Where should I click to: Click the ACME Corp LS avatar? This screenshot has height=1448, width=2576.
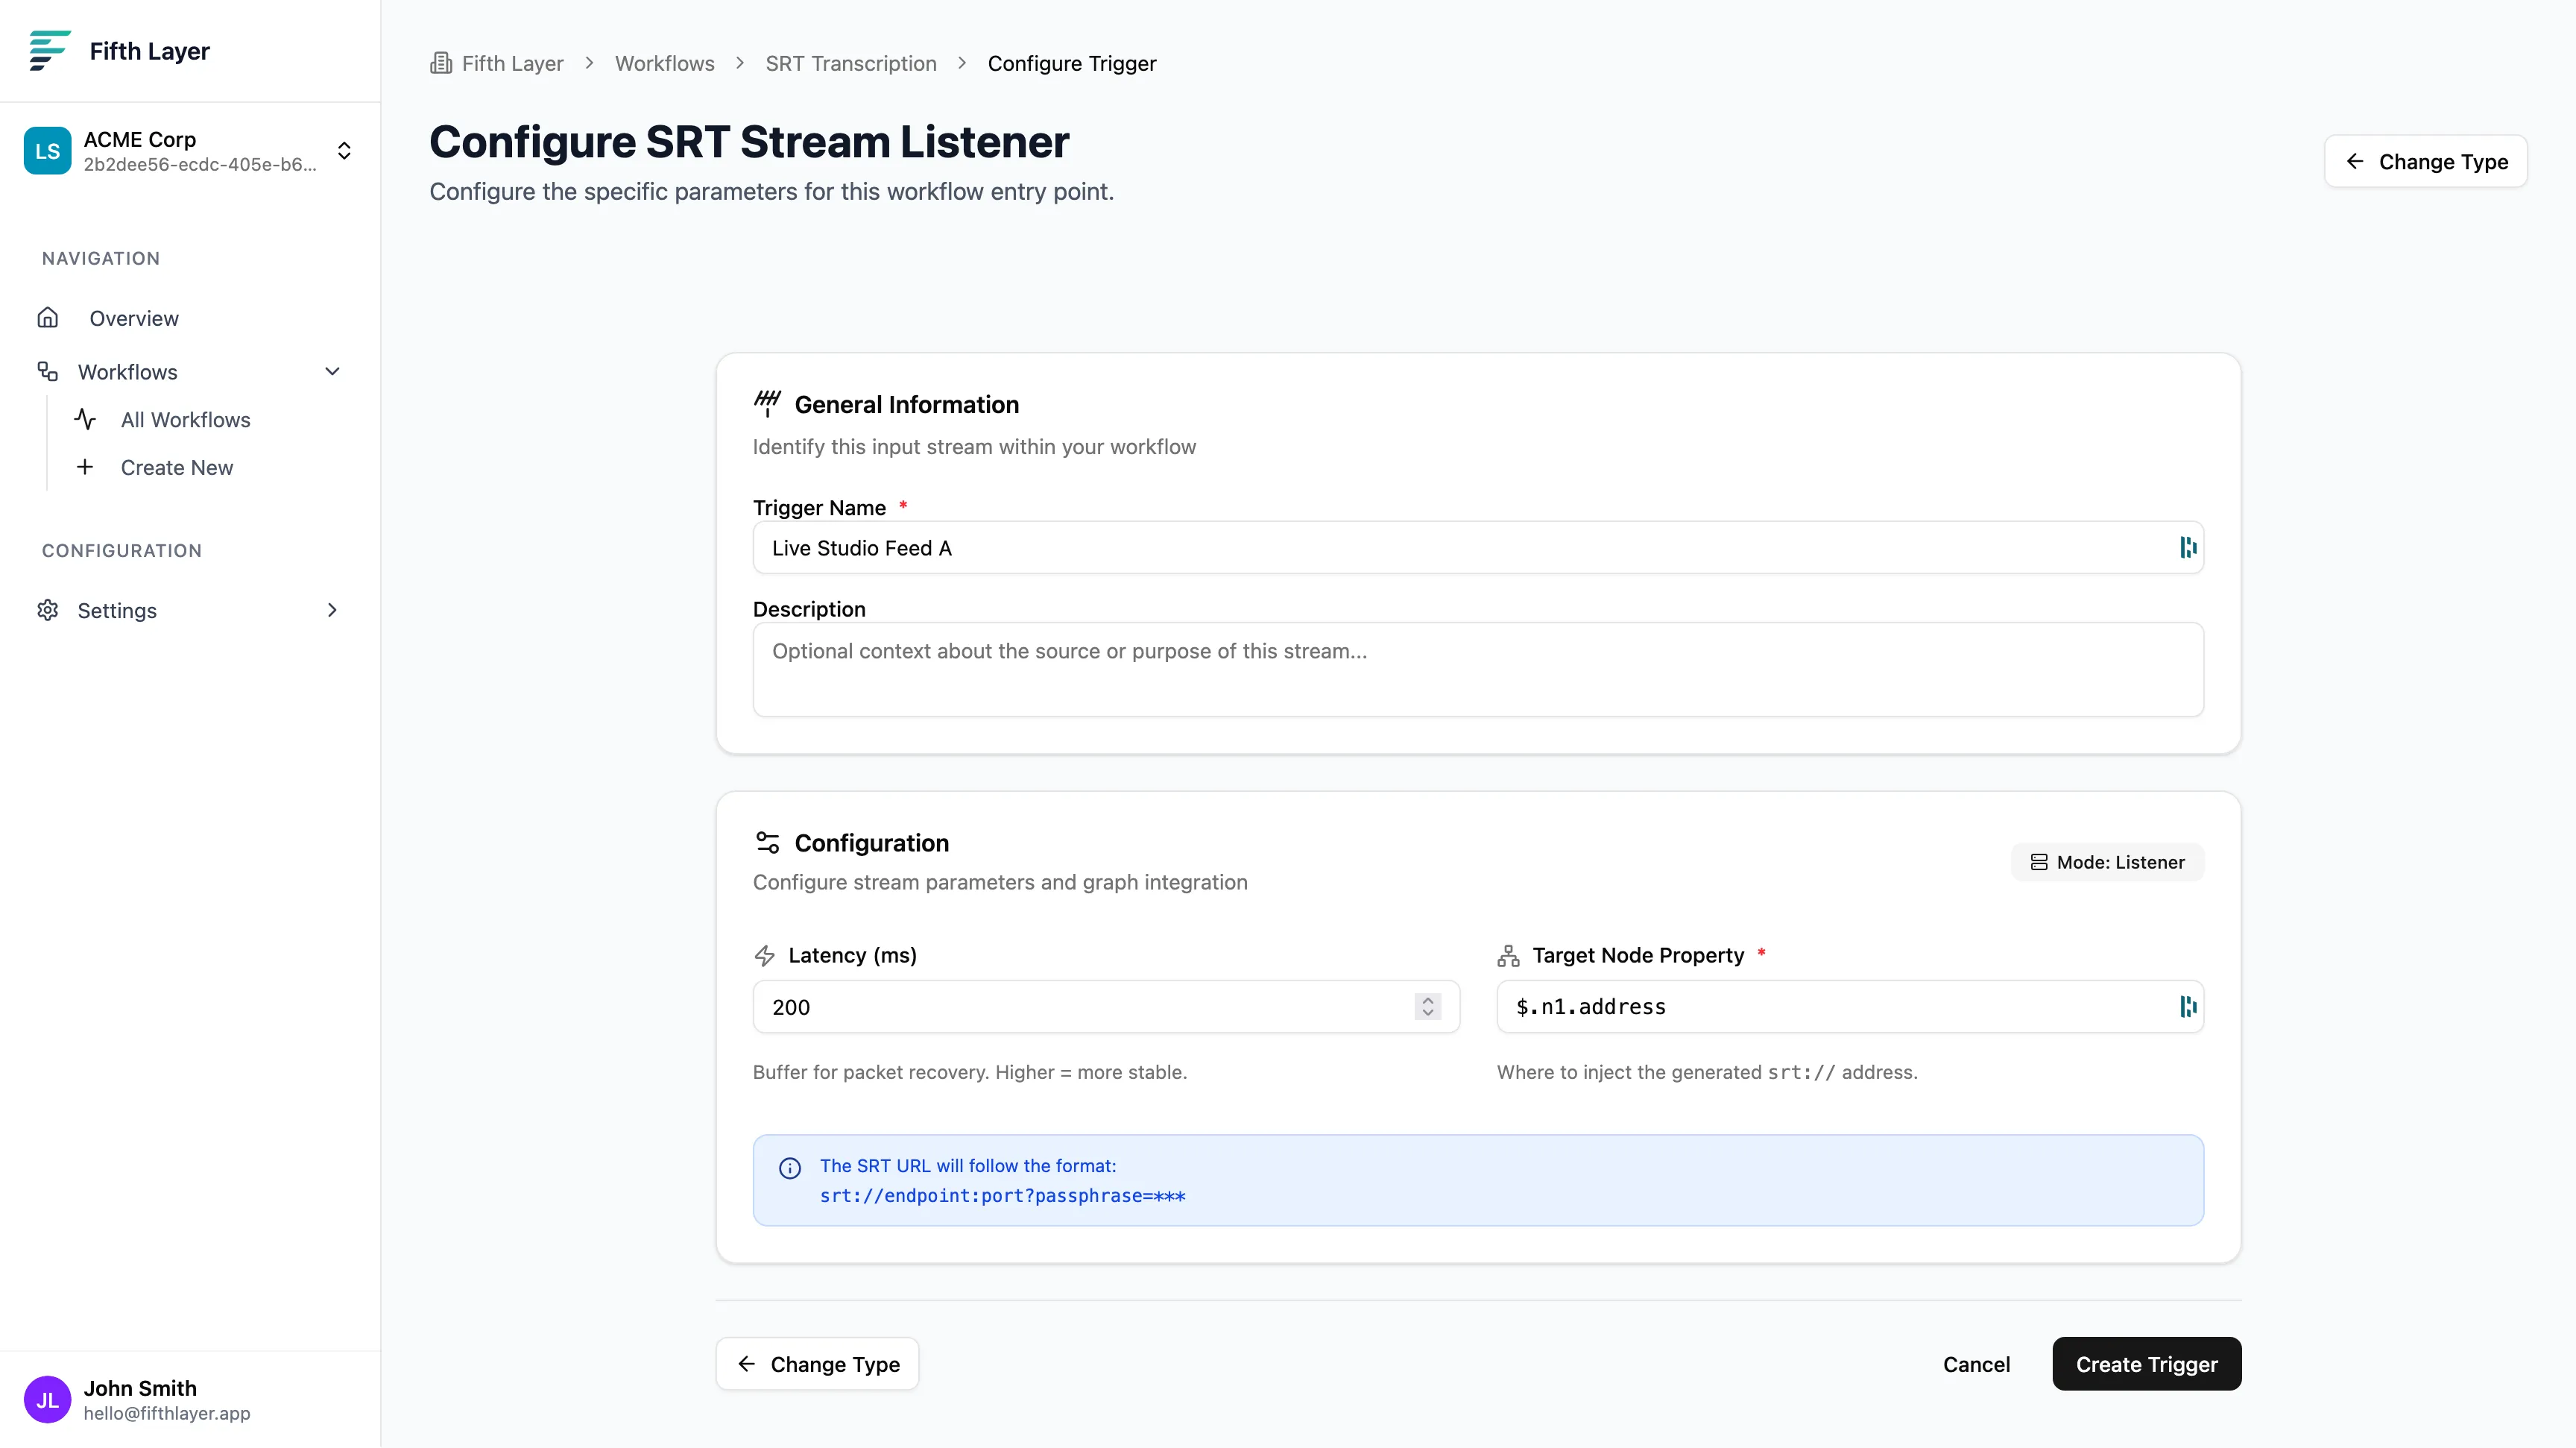pyautogui.click(x=47, y=151)
